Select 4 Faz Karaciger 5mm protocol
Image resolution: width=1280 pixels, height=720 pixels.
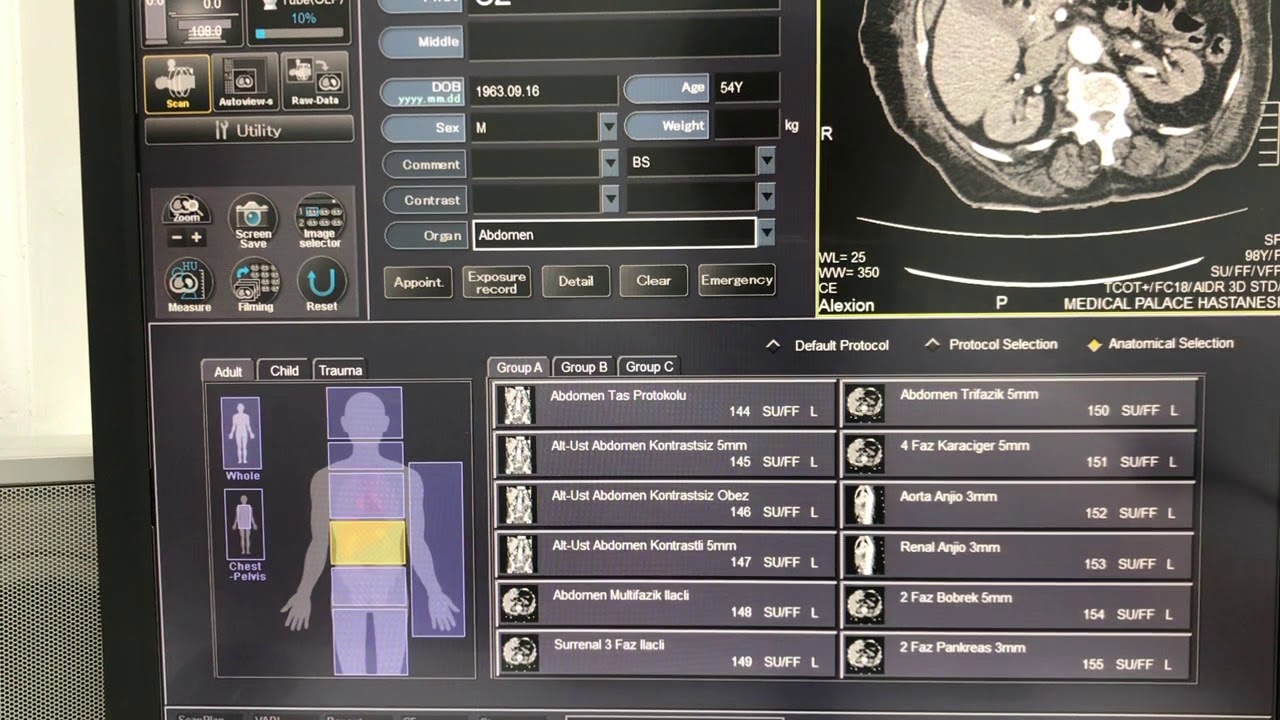pyautogui.click(x=1018, y=454)
